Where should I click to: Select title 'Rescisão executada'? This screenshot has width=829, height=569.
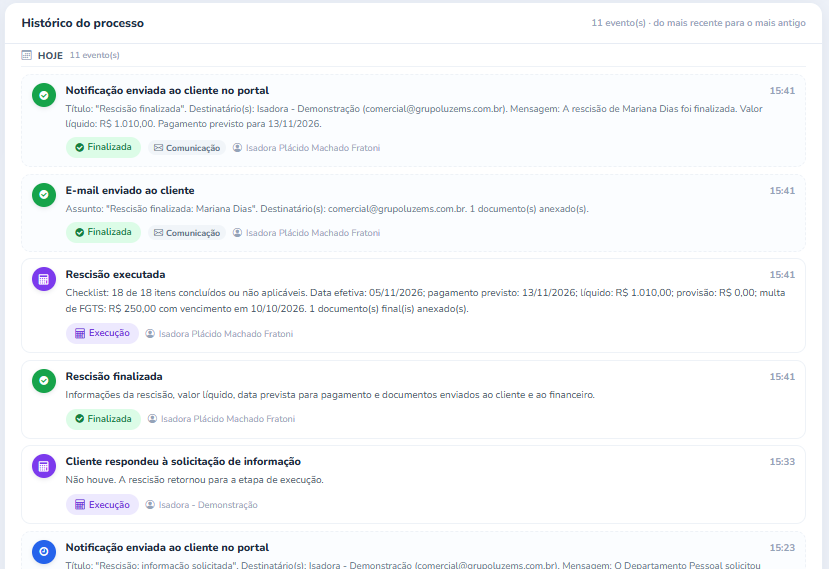(x=115, y=274)
